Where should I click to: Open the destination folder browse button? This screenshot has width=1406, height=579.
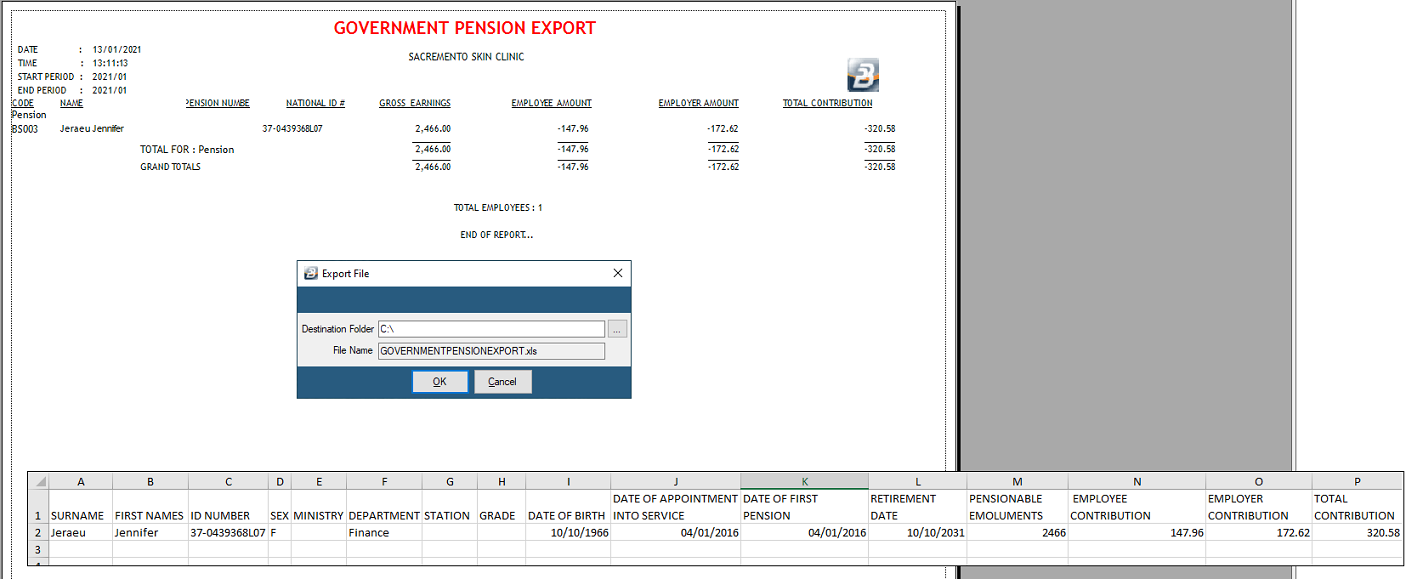click(x=618, y=328)
